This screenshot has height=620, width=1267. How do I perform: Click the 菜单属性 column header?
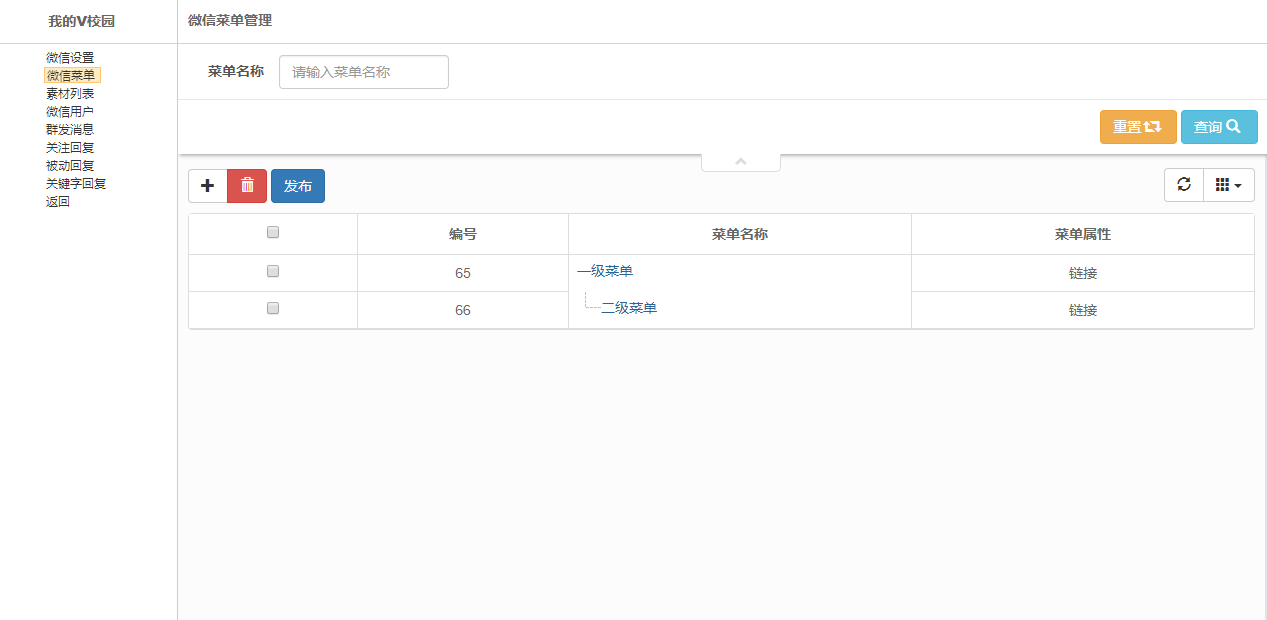click(x=1083, y=234)
